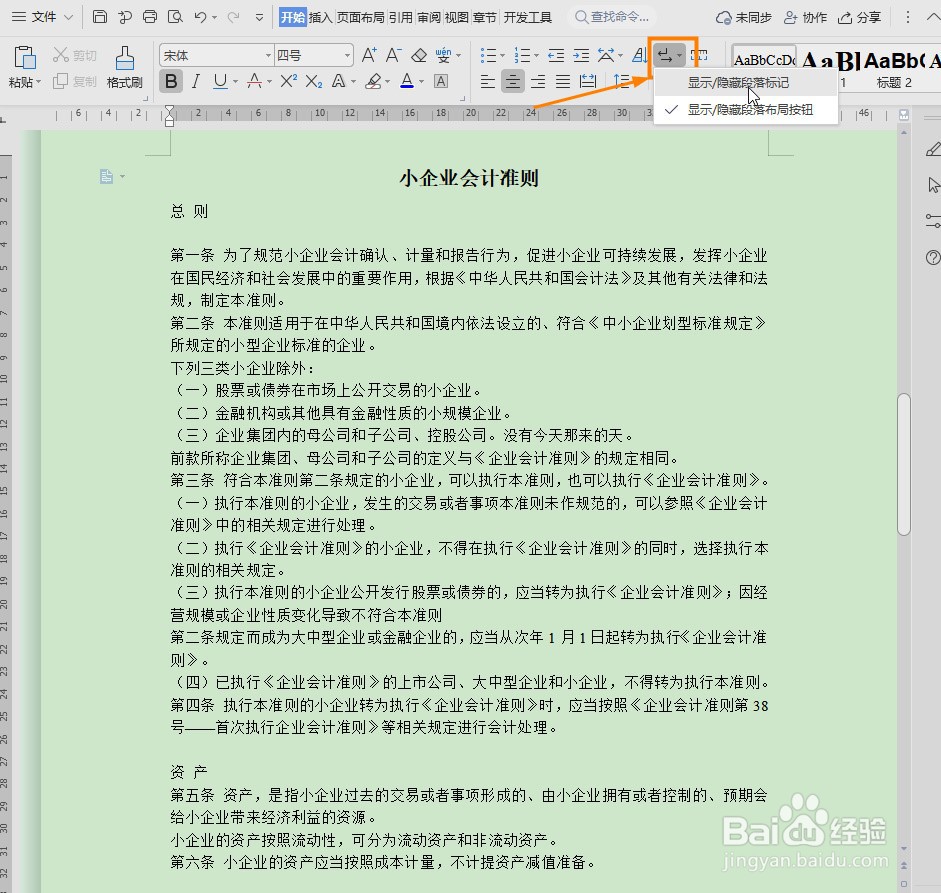Select 显示/隐藏段落标记 menu item
Screen dimensions: 941x893
[745, 83]
